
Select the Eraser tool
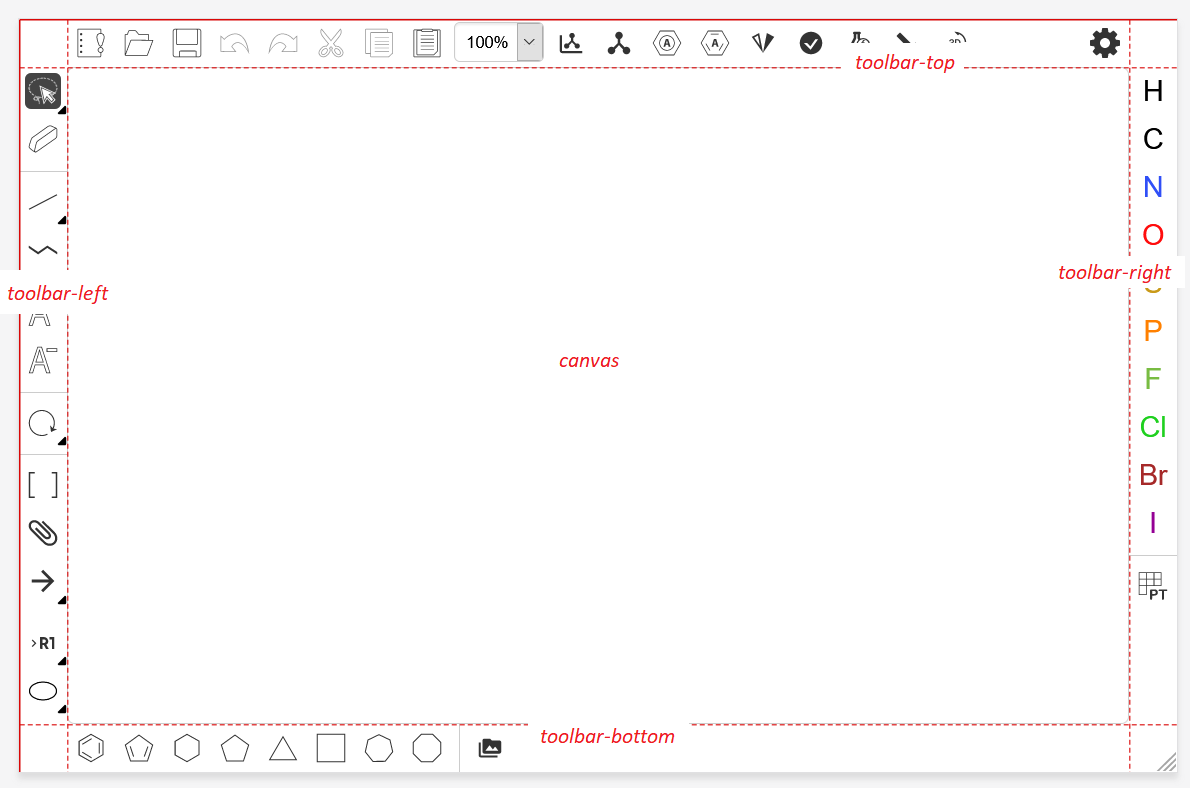[x=42, y=139]
